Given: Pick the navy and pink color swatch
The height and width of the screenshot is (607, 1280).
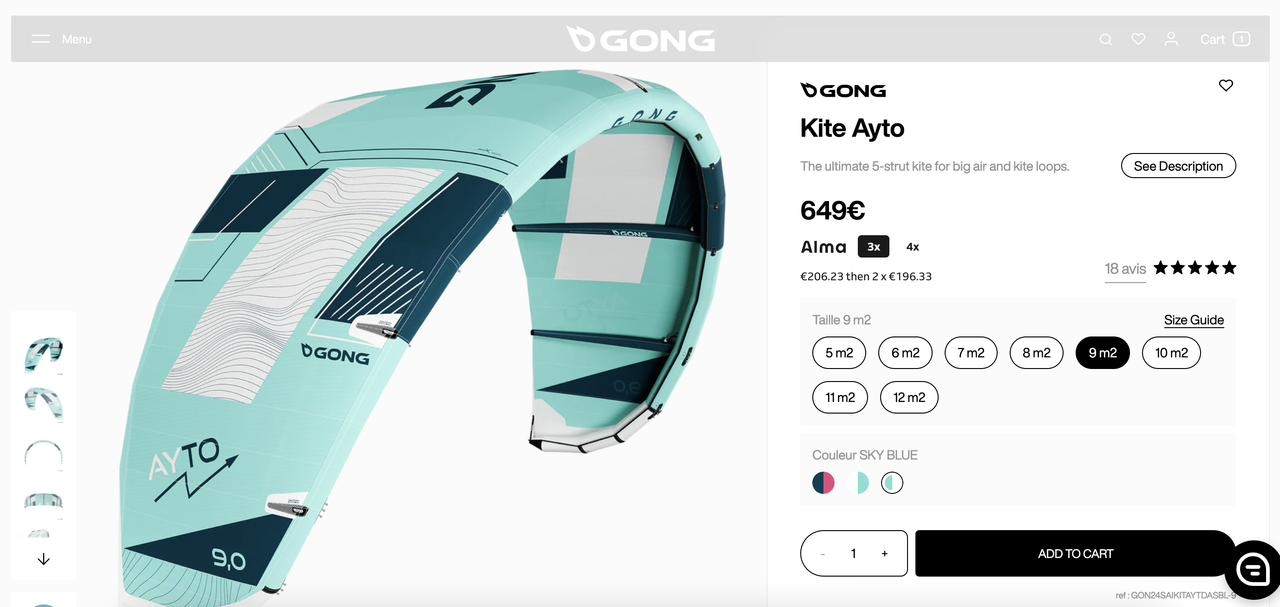Looking at the screenshot, I should (x=824, y=483).
